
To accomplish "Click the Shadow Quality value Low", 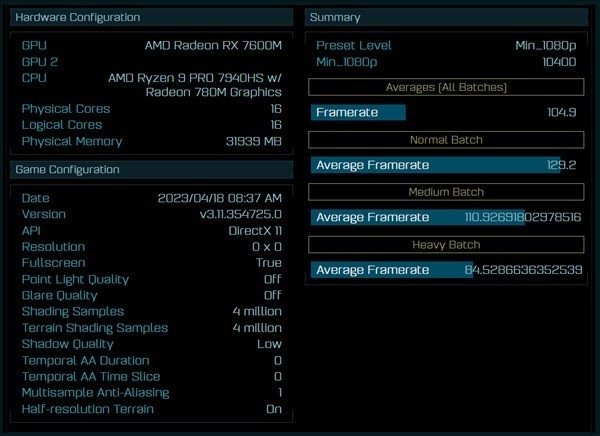I will tap(269, 344).
